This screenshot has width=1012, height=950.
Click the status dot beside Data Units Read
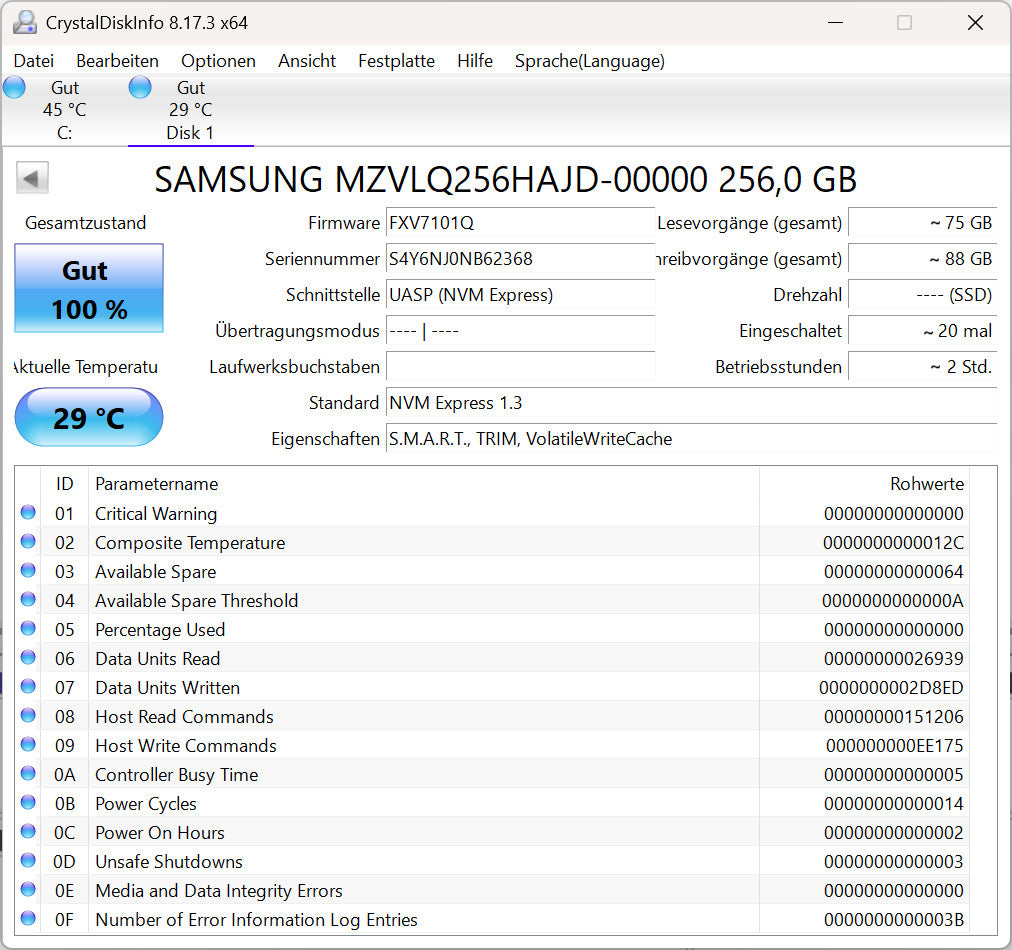pyautogui.click(x=27, y=658)
